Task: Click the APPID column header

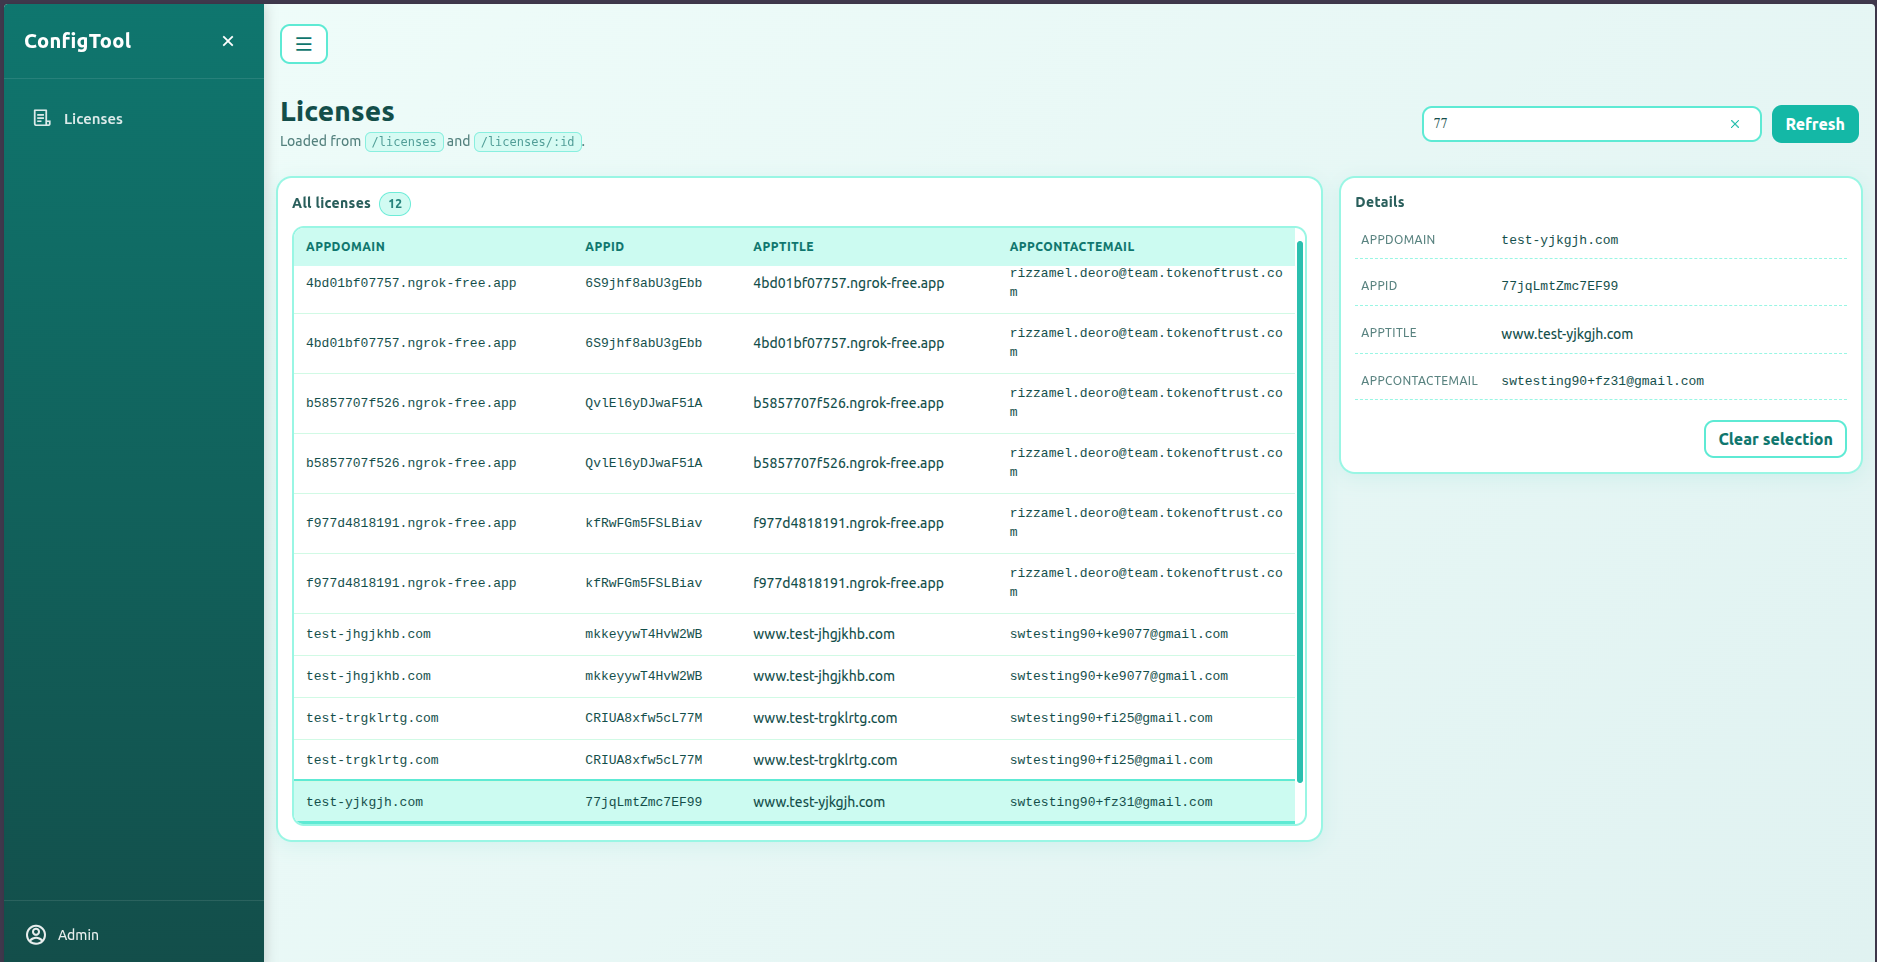Action: click(x=604, y=247)
